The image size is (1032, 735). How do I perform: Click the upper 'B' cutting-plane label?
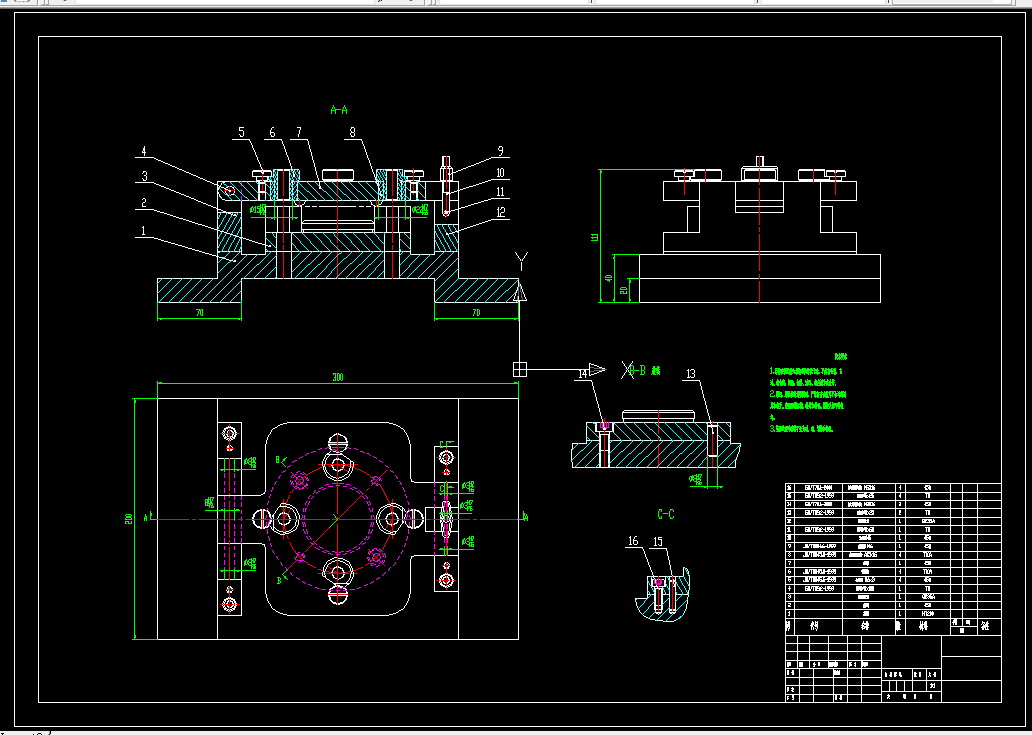pyautogui.click(x=278, y=459)
